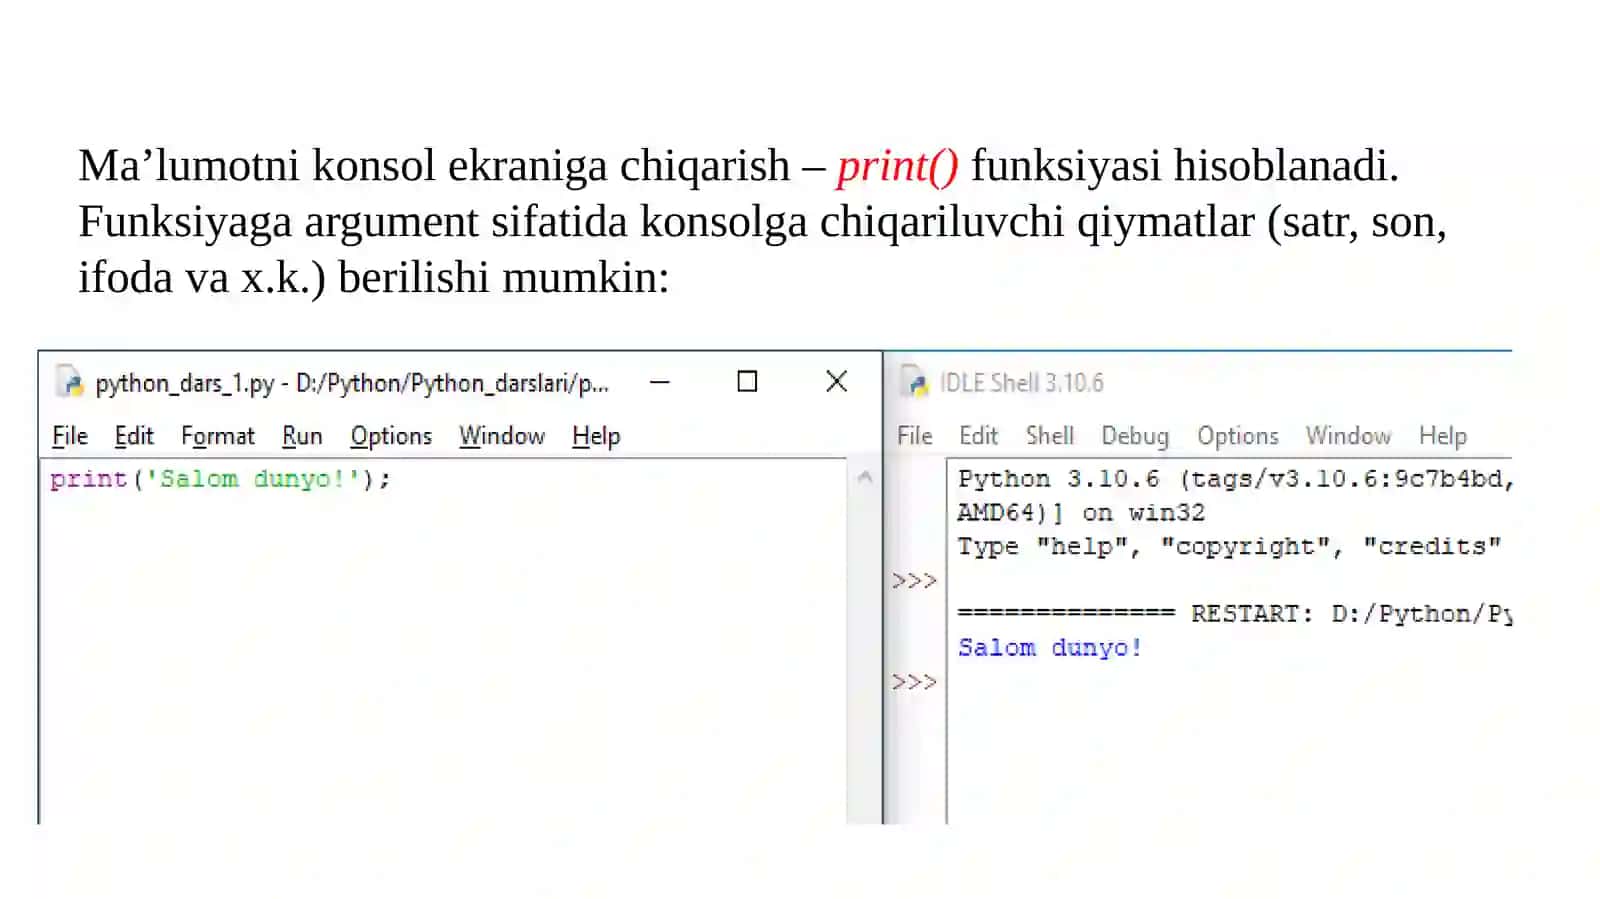Open the Debug menu in IDLE Shell
The height and width of the screenshot is (899, 1600).
pos(1135,436)
